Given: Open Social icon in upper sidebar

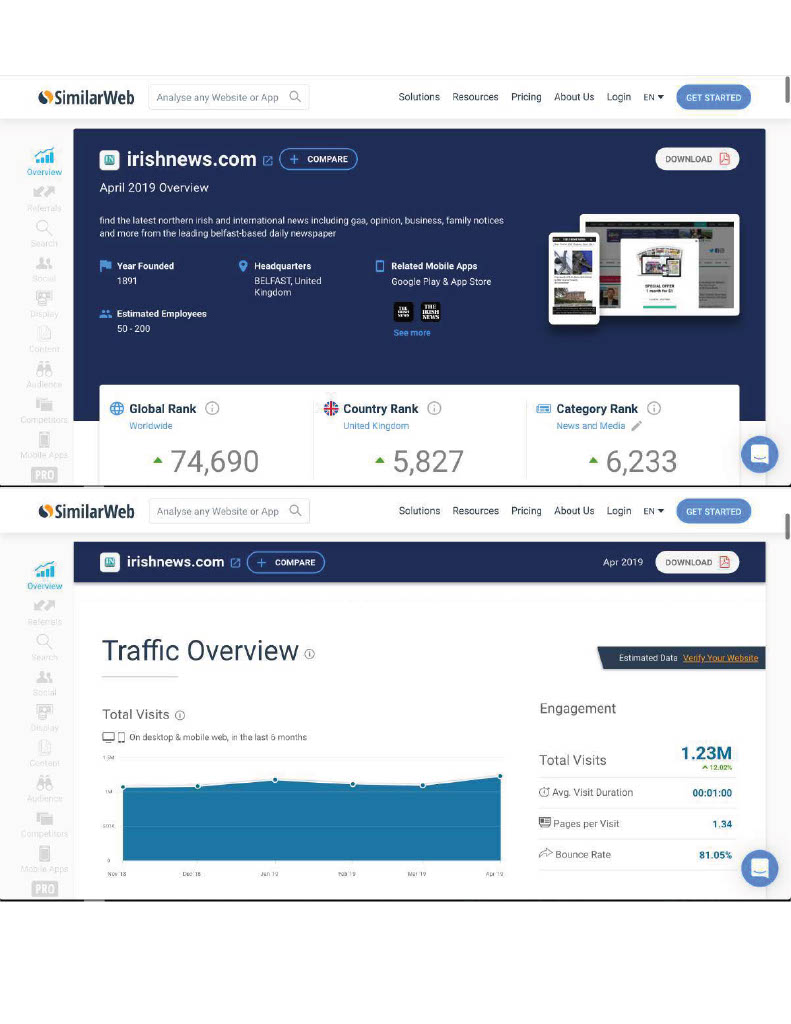Looking at the screenshot, I should tap(44, 263).
